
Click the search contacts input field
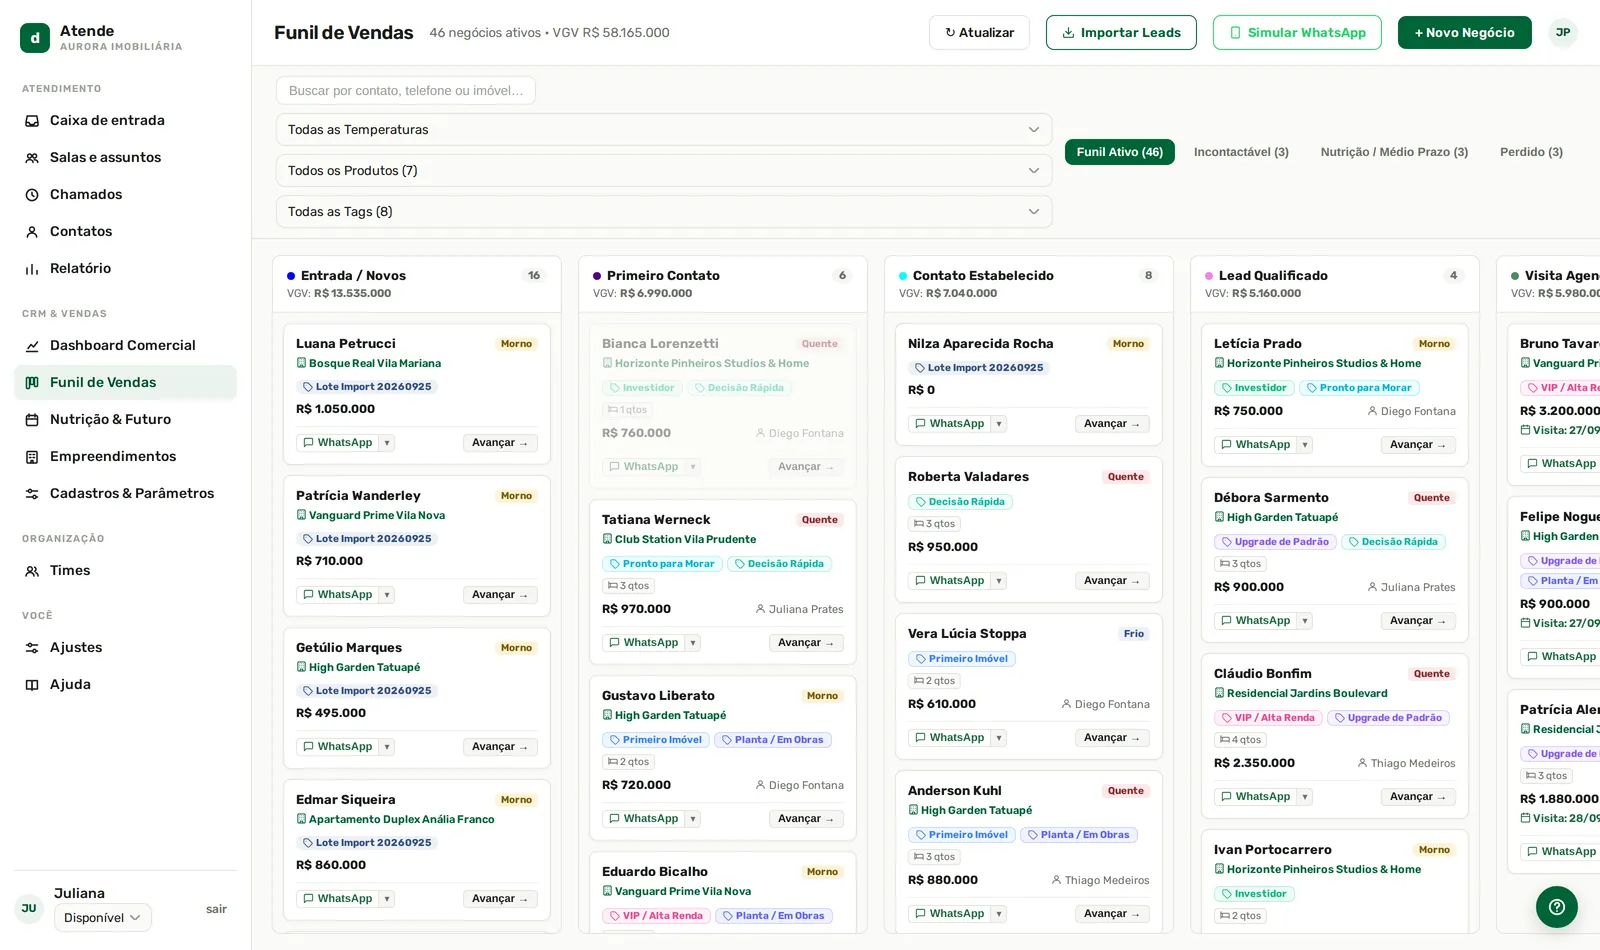pyautogui.click(x=406, y=91)
